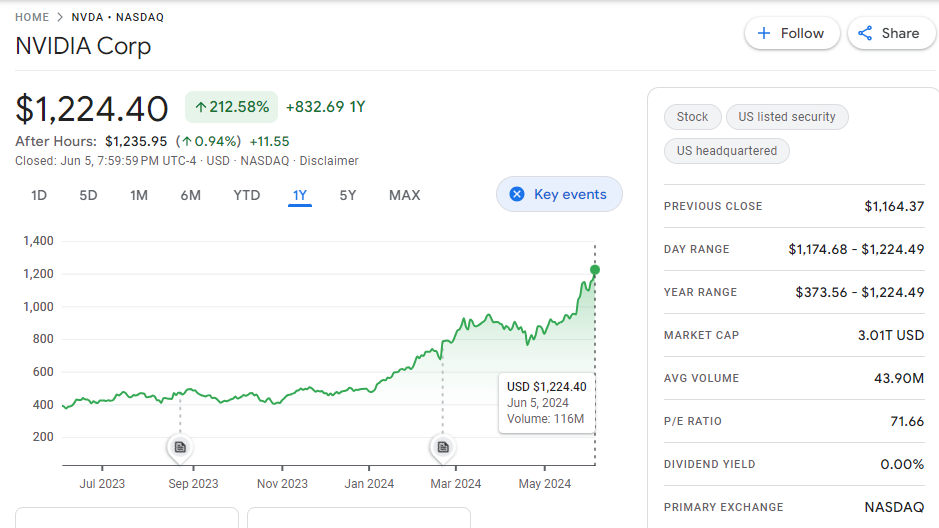Click the previous close value $1,164.37
The height and width of the screenshot is (528, 939).
pos(894,207)
